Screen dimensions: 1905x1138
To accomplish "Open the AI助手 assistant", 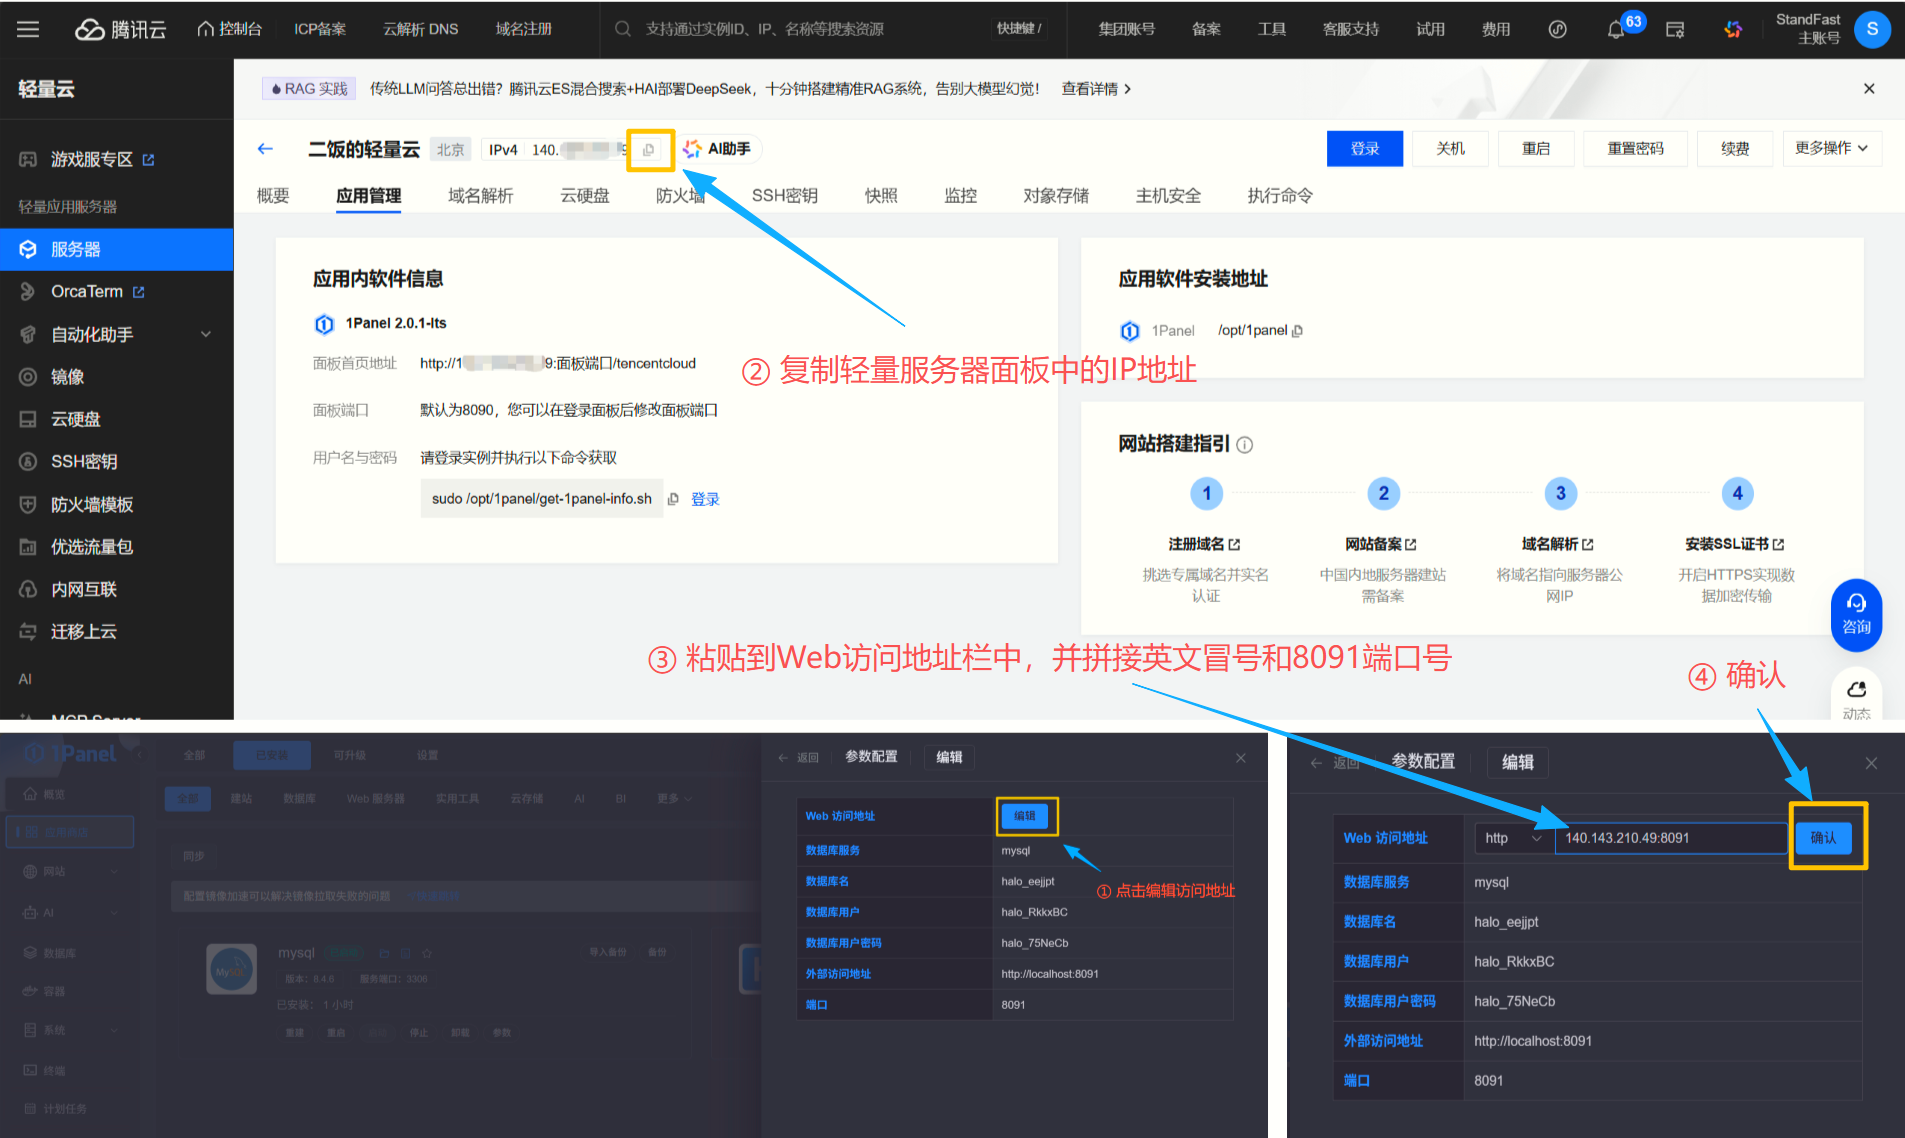I will (x=719, y=148).
